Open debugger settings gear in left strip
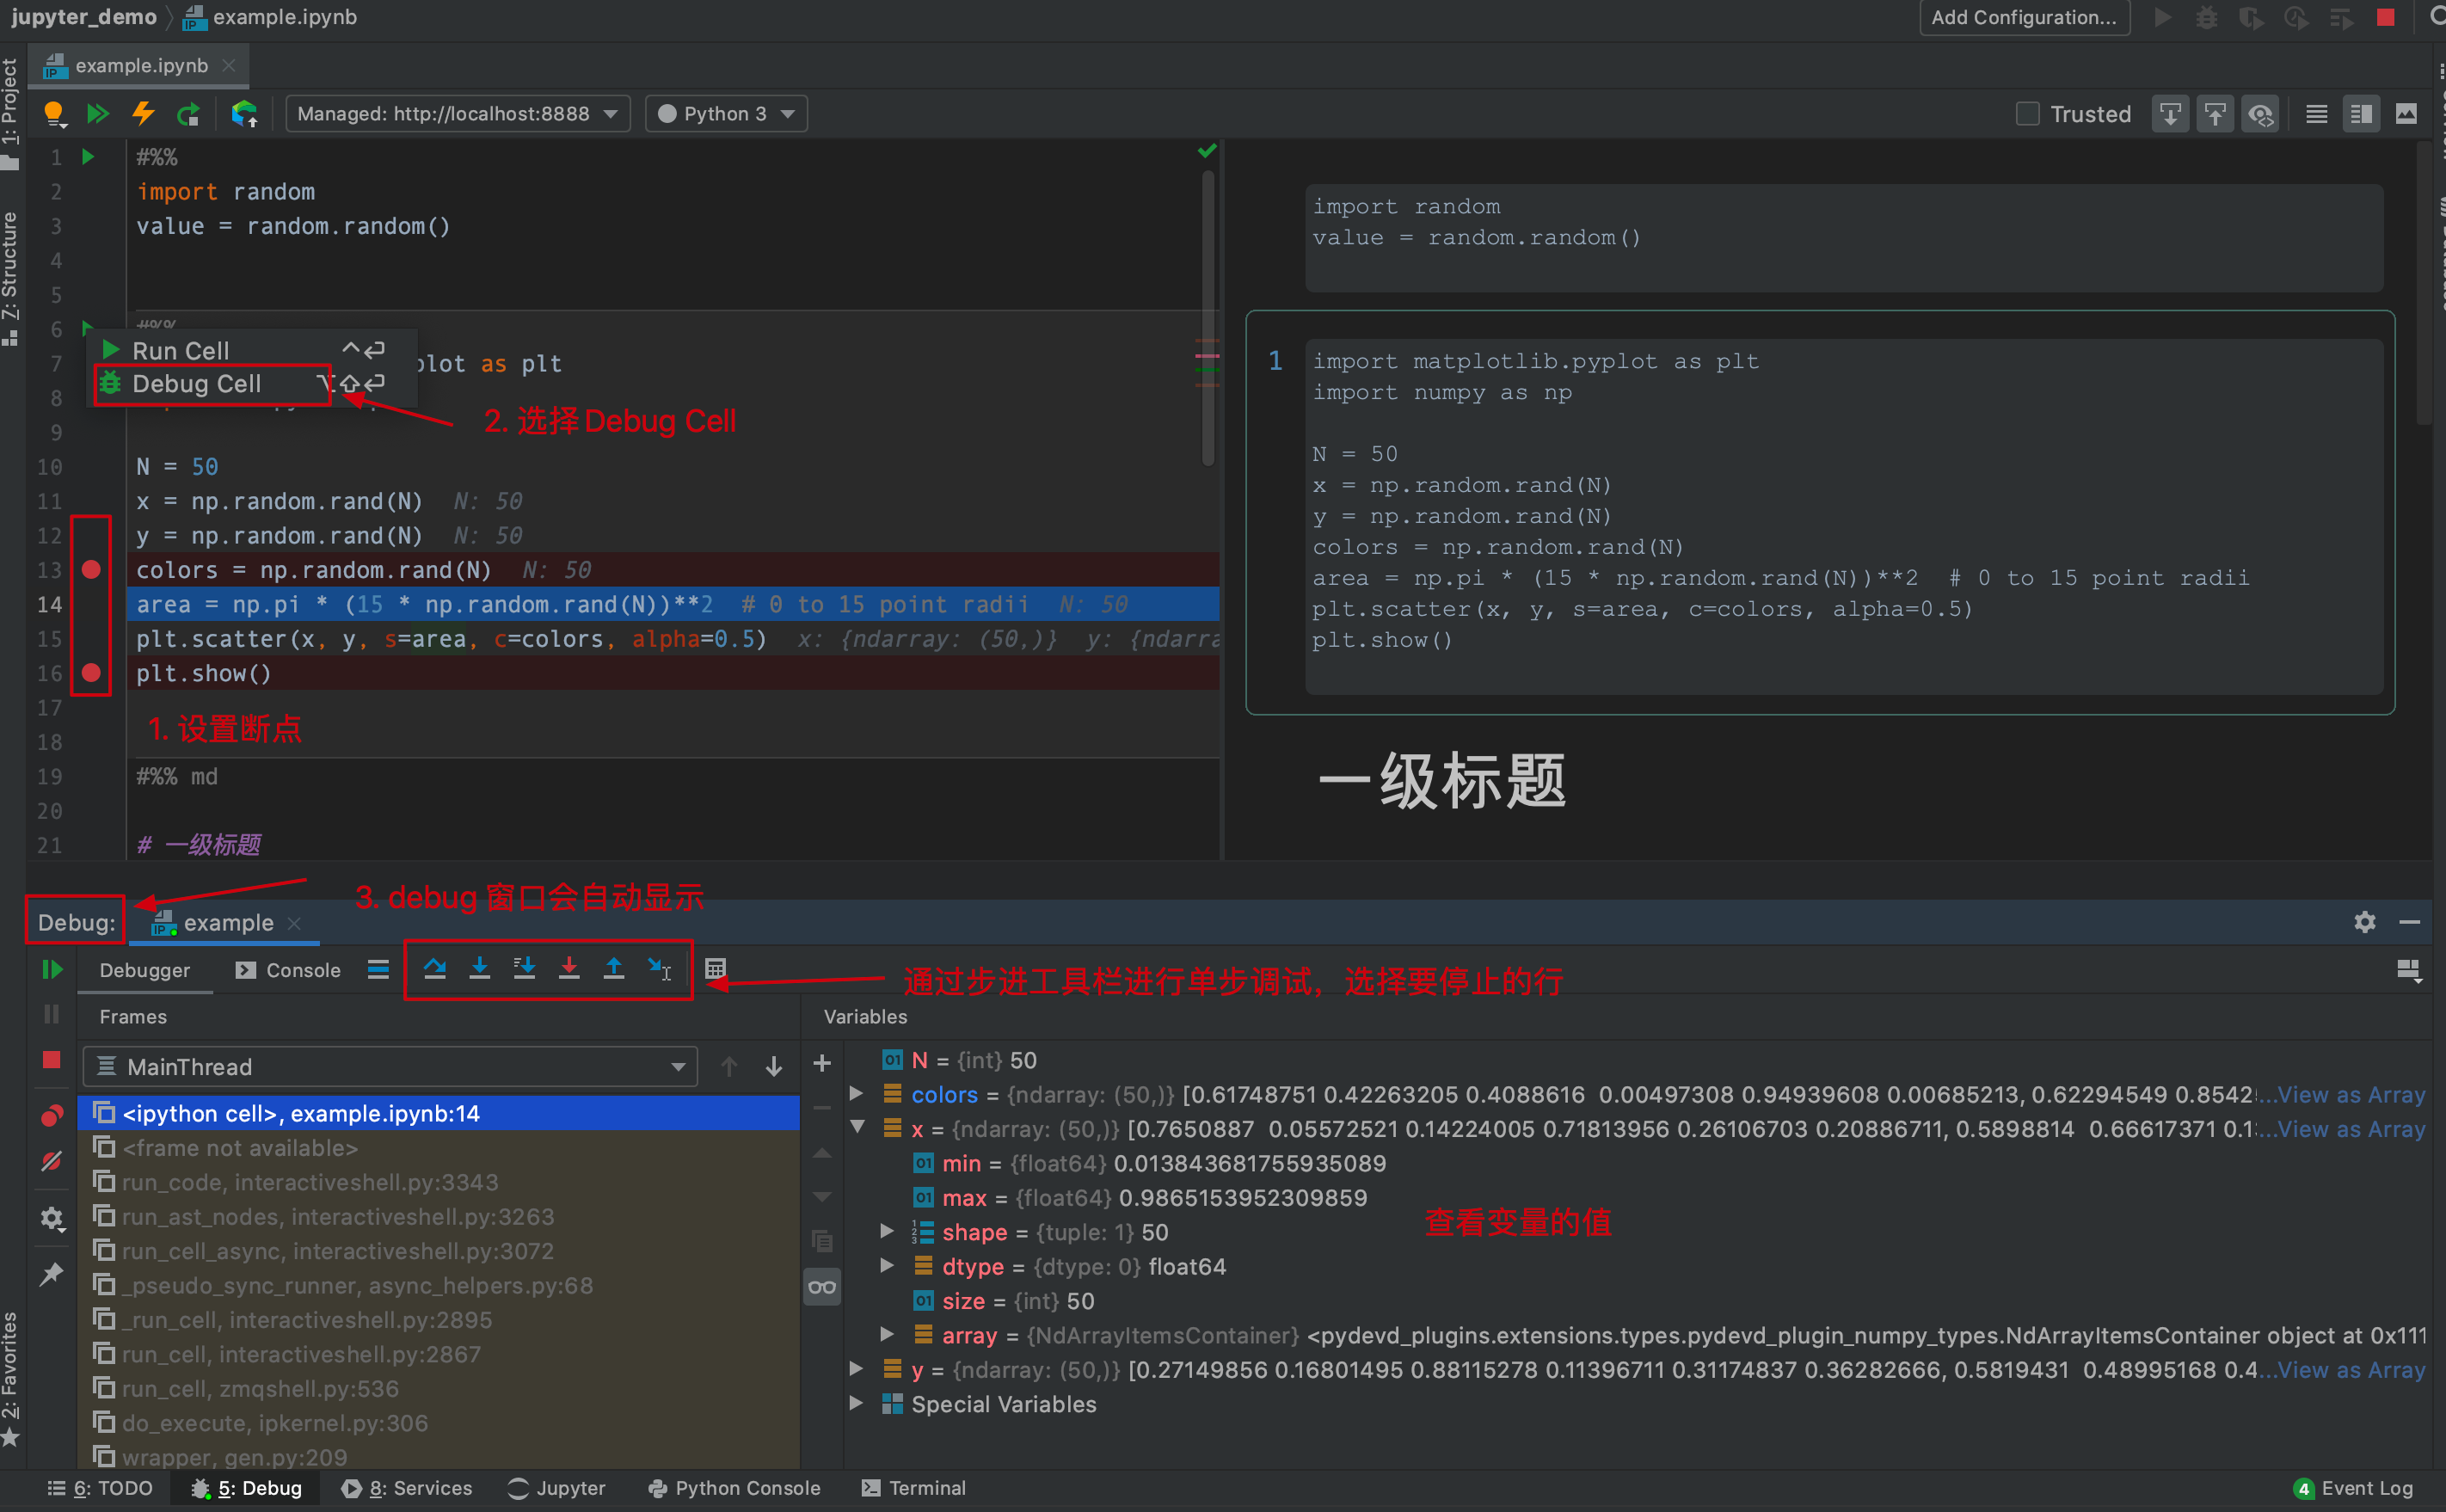The image size is (2446, 1512). [x=52, y=1218]
